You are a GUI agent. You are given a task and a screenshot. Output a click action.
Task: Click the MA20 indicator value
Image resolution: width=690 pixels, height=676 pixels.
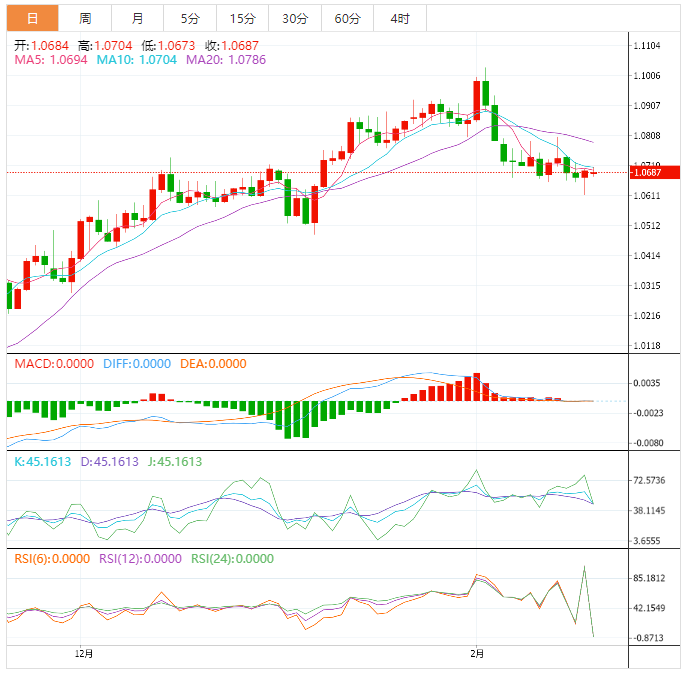tap(226, 61)
